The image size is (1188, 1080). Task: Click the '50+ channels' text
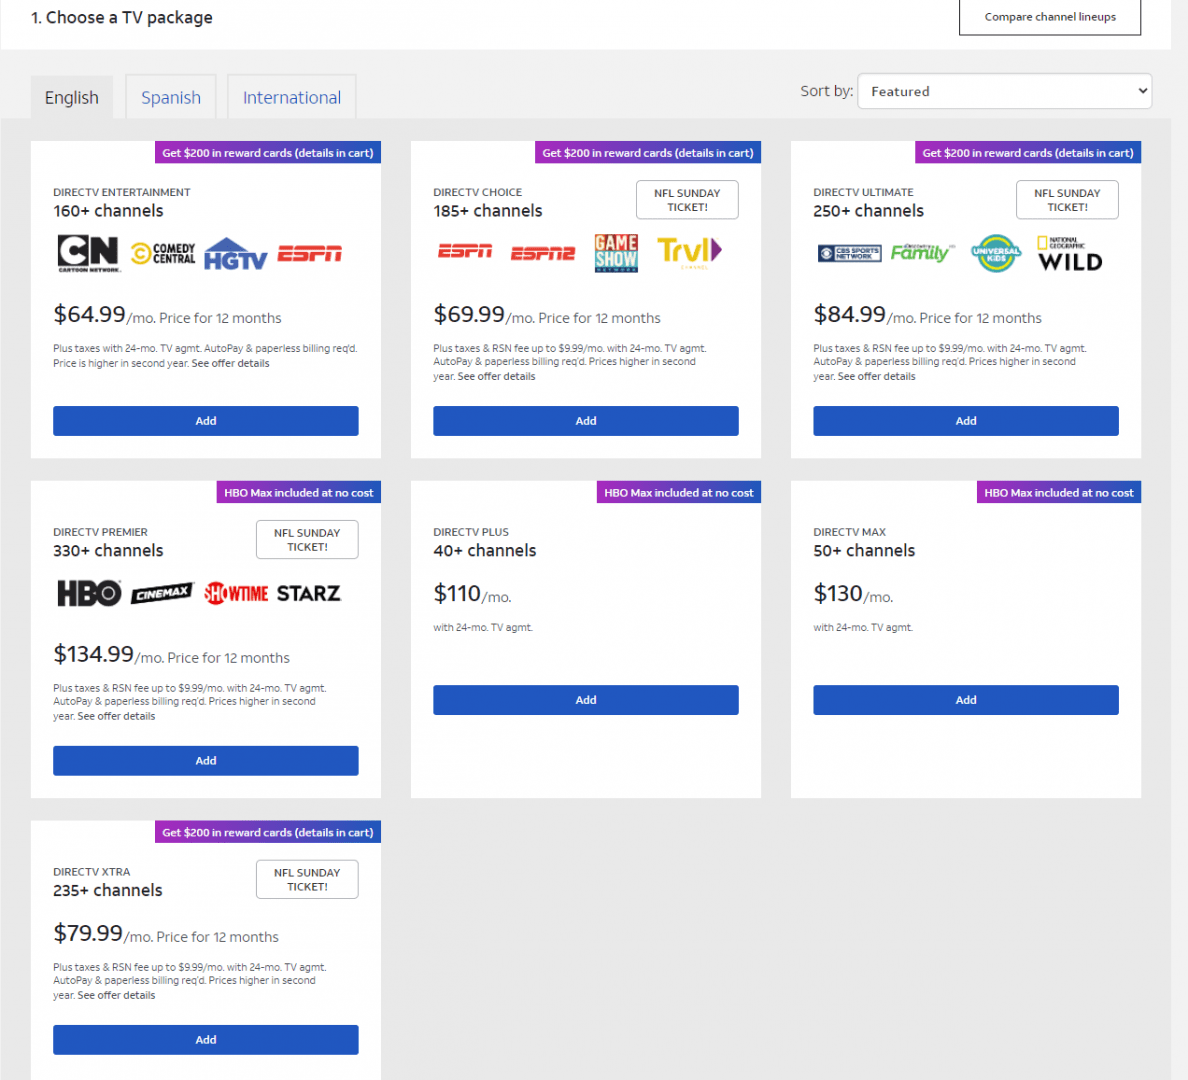864,550
